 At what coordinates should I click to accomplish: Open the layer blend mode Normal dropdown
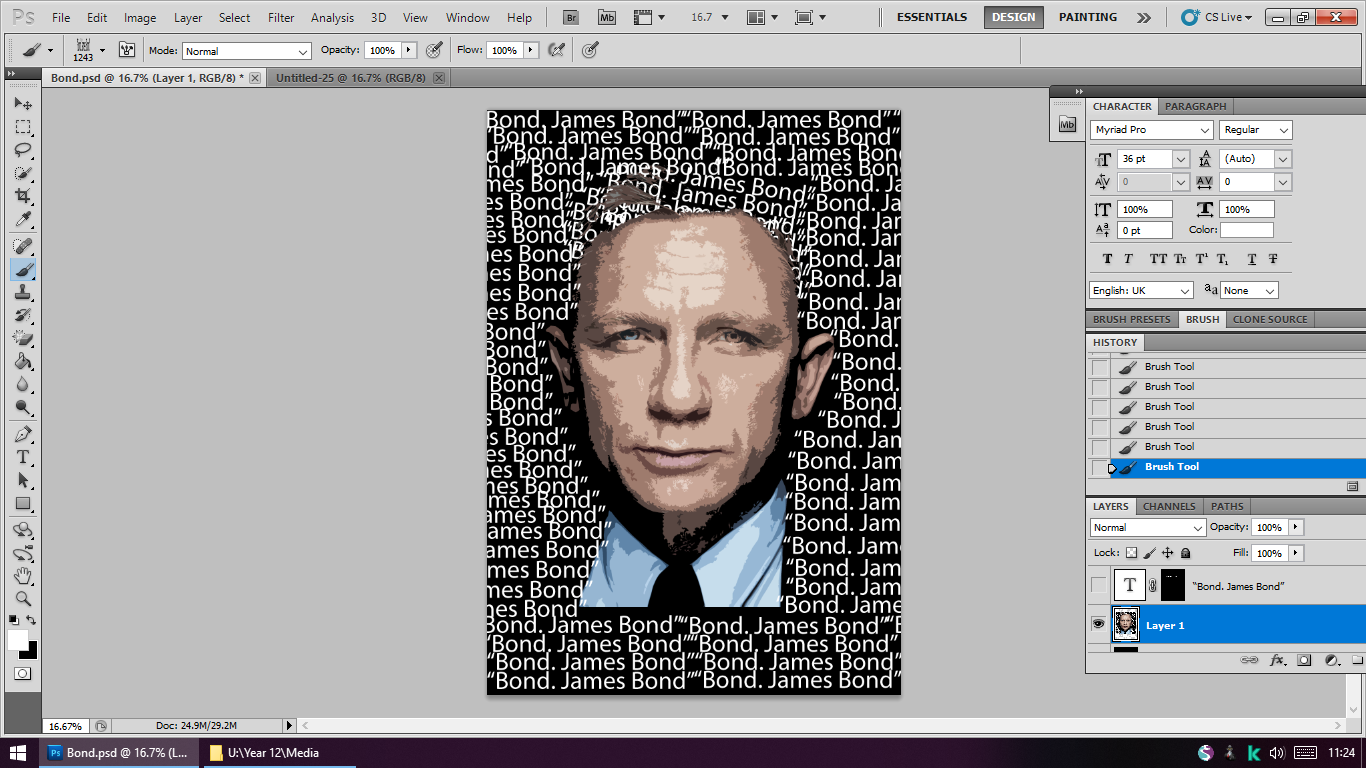click(x=1148, y=527)
